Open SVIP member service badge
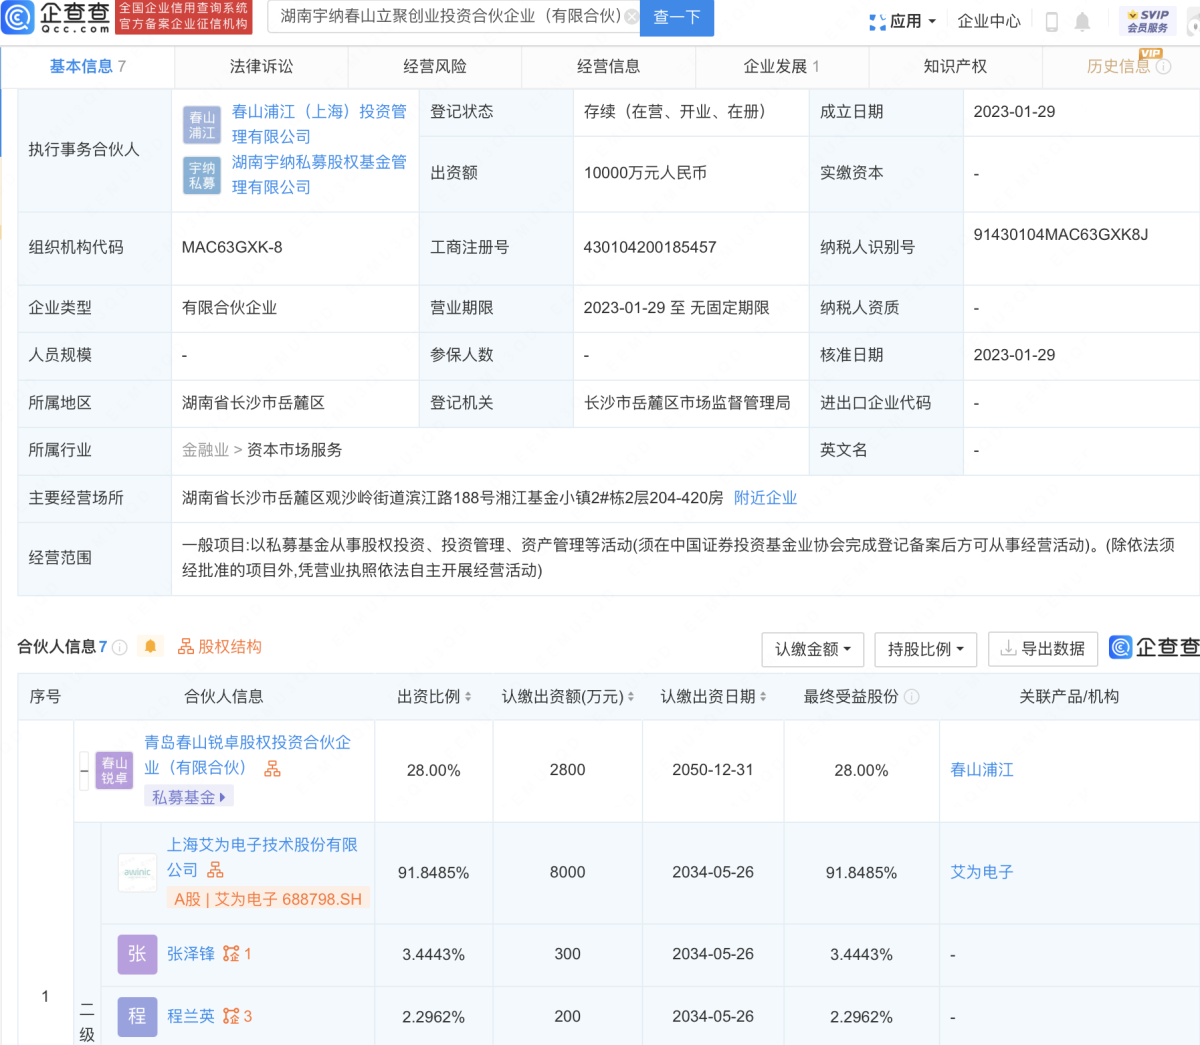1200x1045 pixels. [1147, 20]
